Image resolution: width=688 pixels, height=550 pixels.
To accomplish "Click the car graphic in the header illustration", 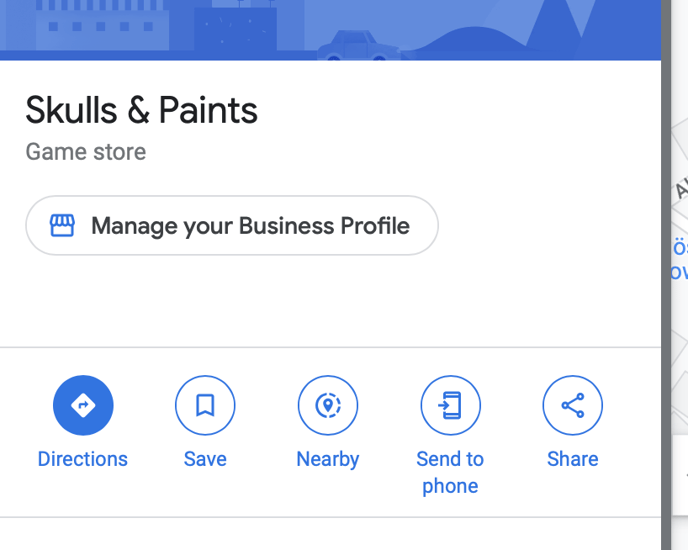I will pos(358,46).
